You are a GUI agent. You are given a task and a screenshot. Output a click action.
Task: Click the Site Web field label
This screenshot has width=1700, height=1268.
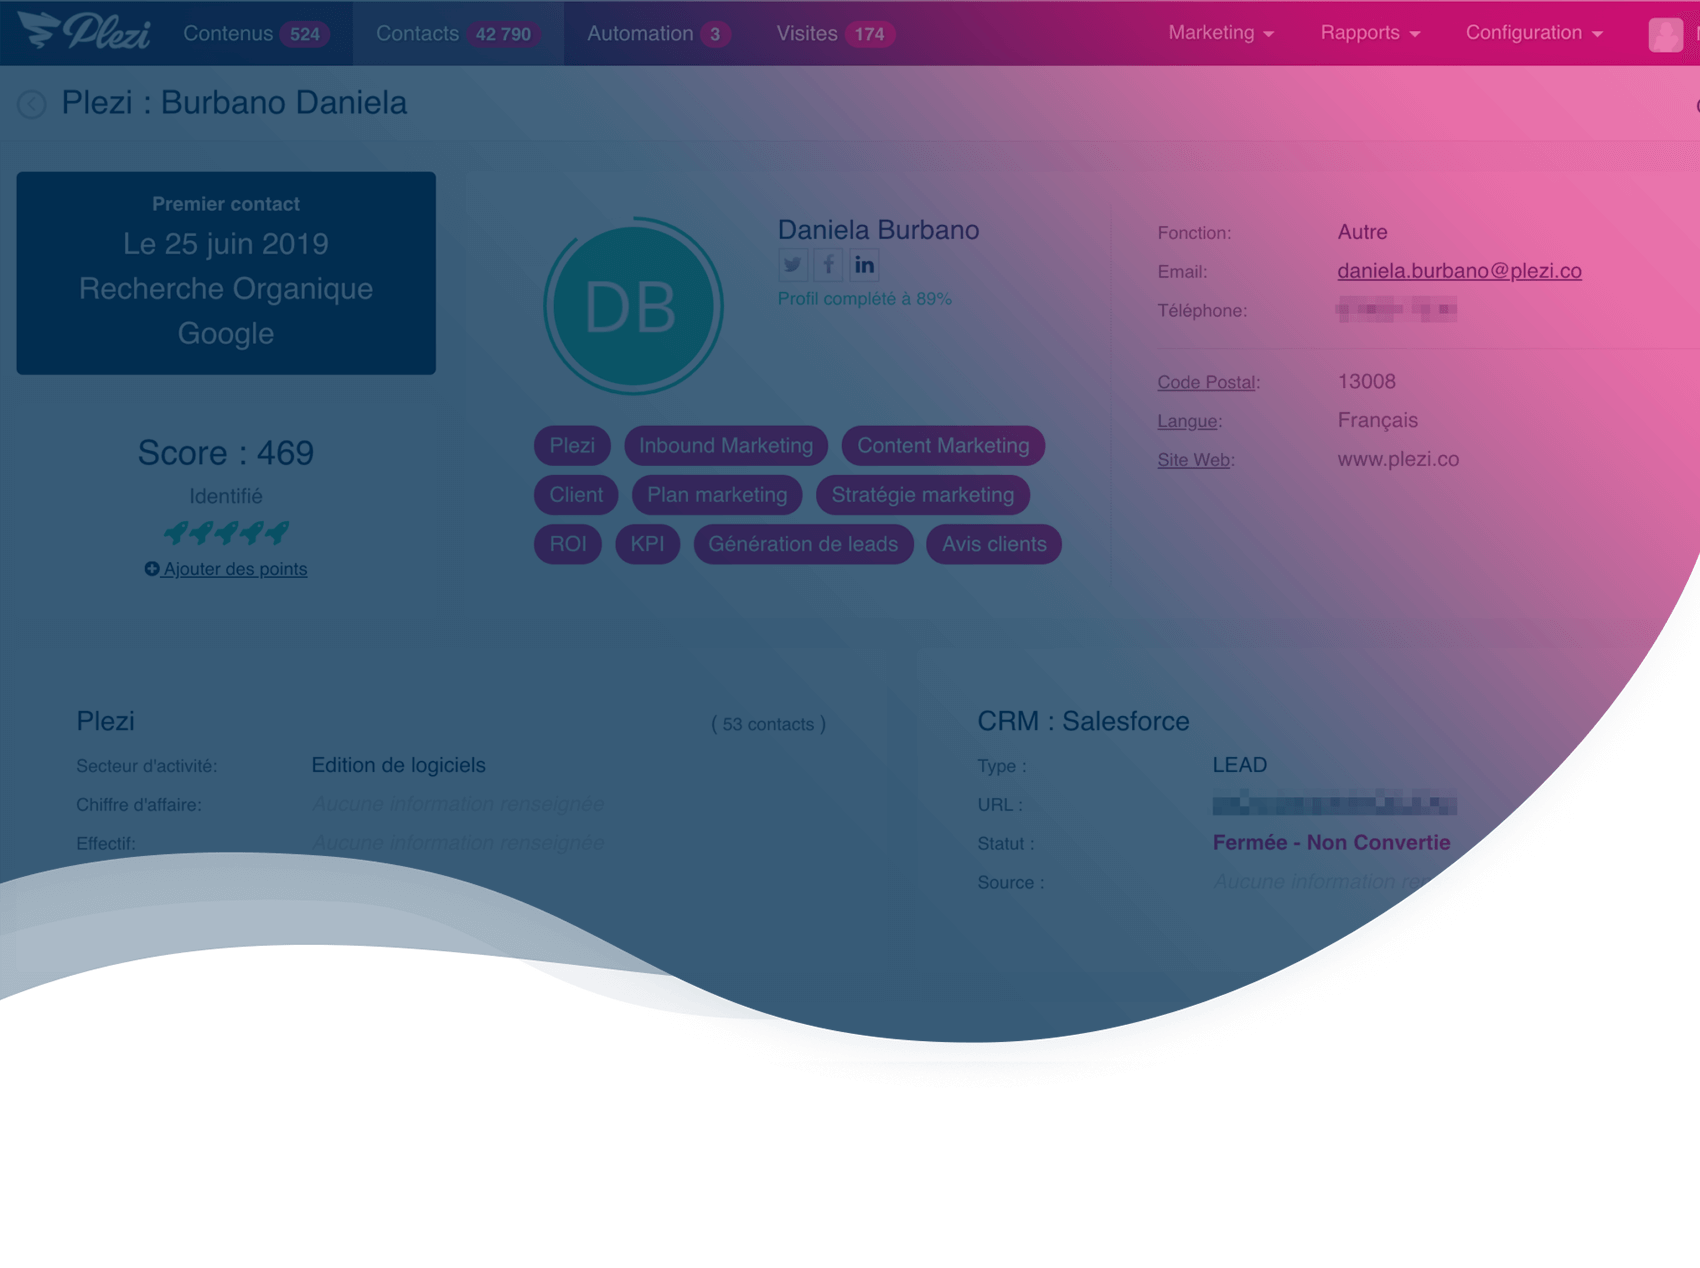[1193, 460]
